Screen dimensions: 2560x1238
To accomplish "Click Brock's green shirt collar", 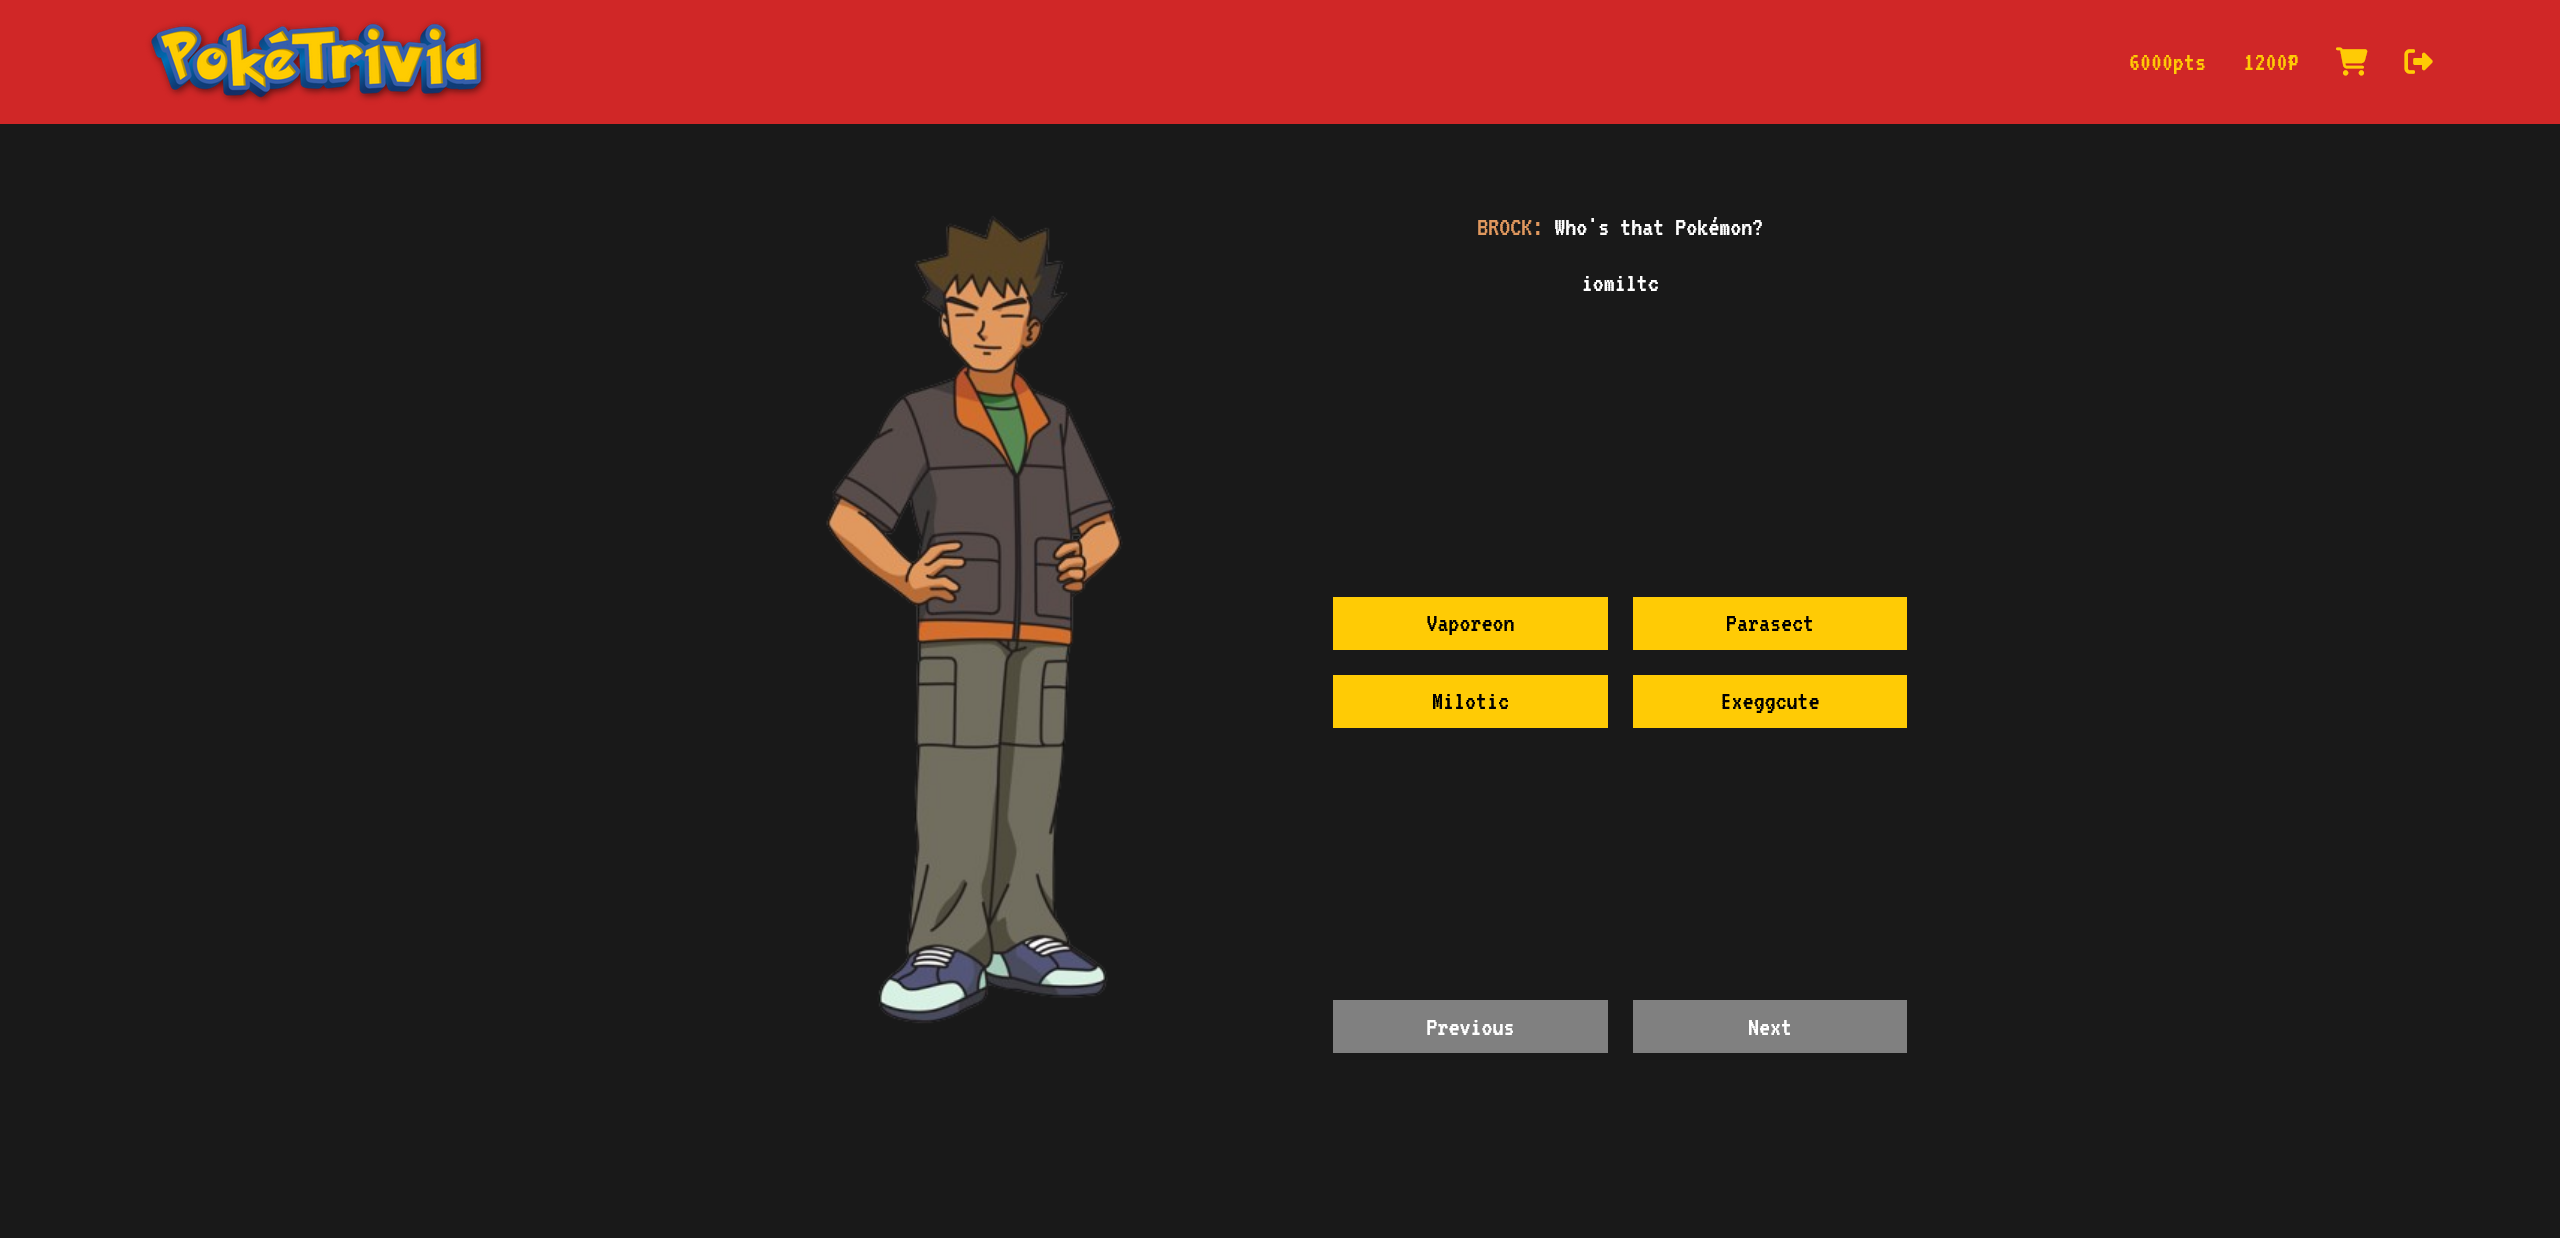I will point(1003,420).
